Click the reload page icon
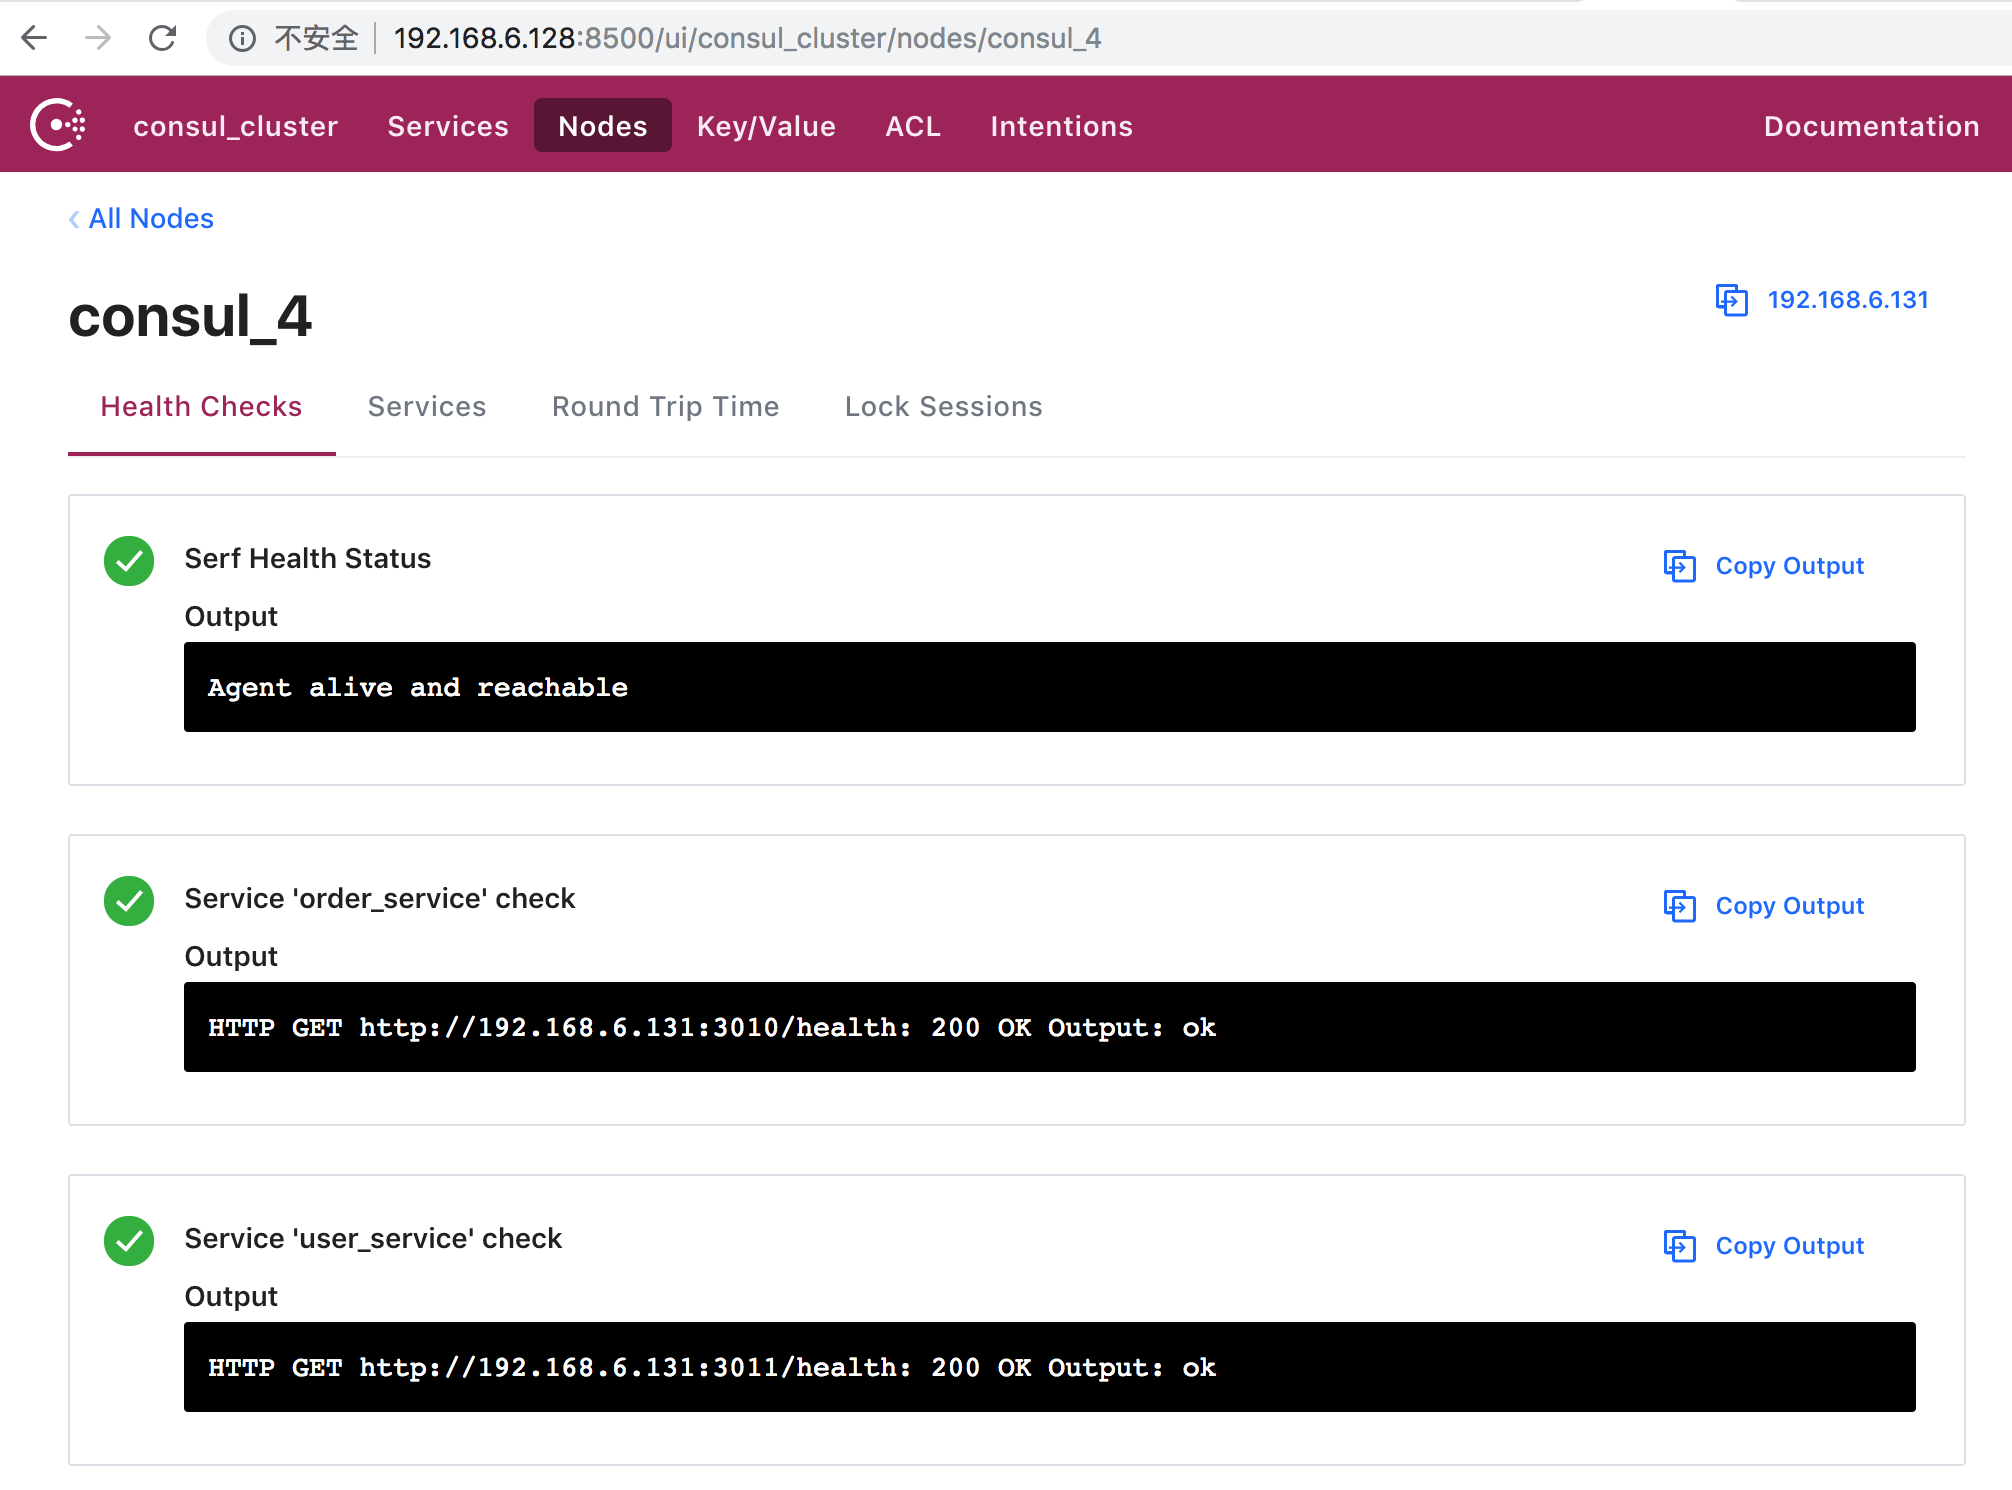 pos(163,38)
